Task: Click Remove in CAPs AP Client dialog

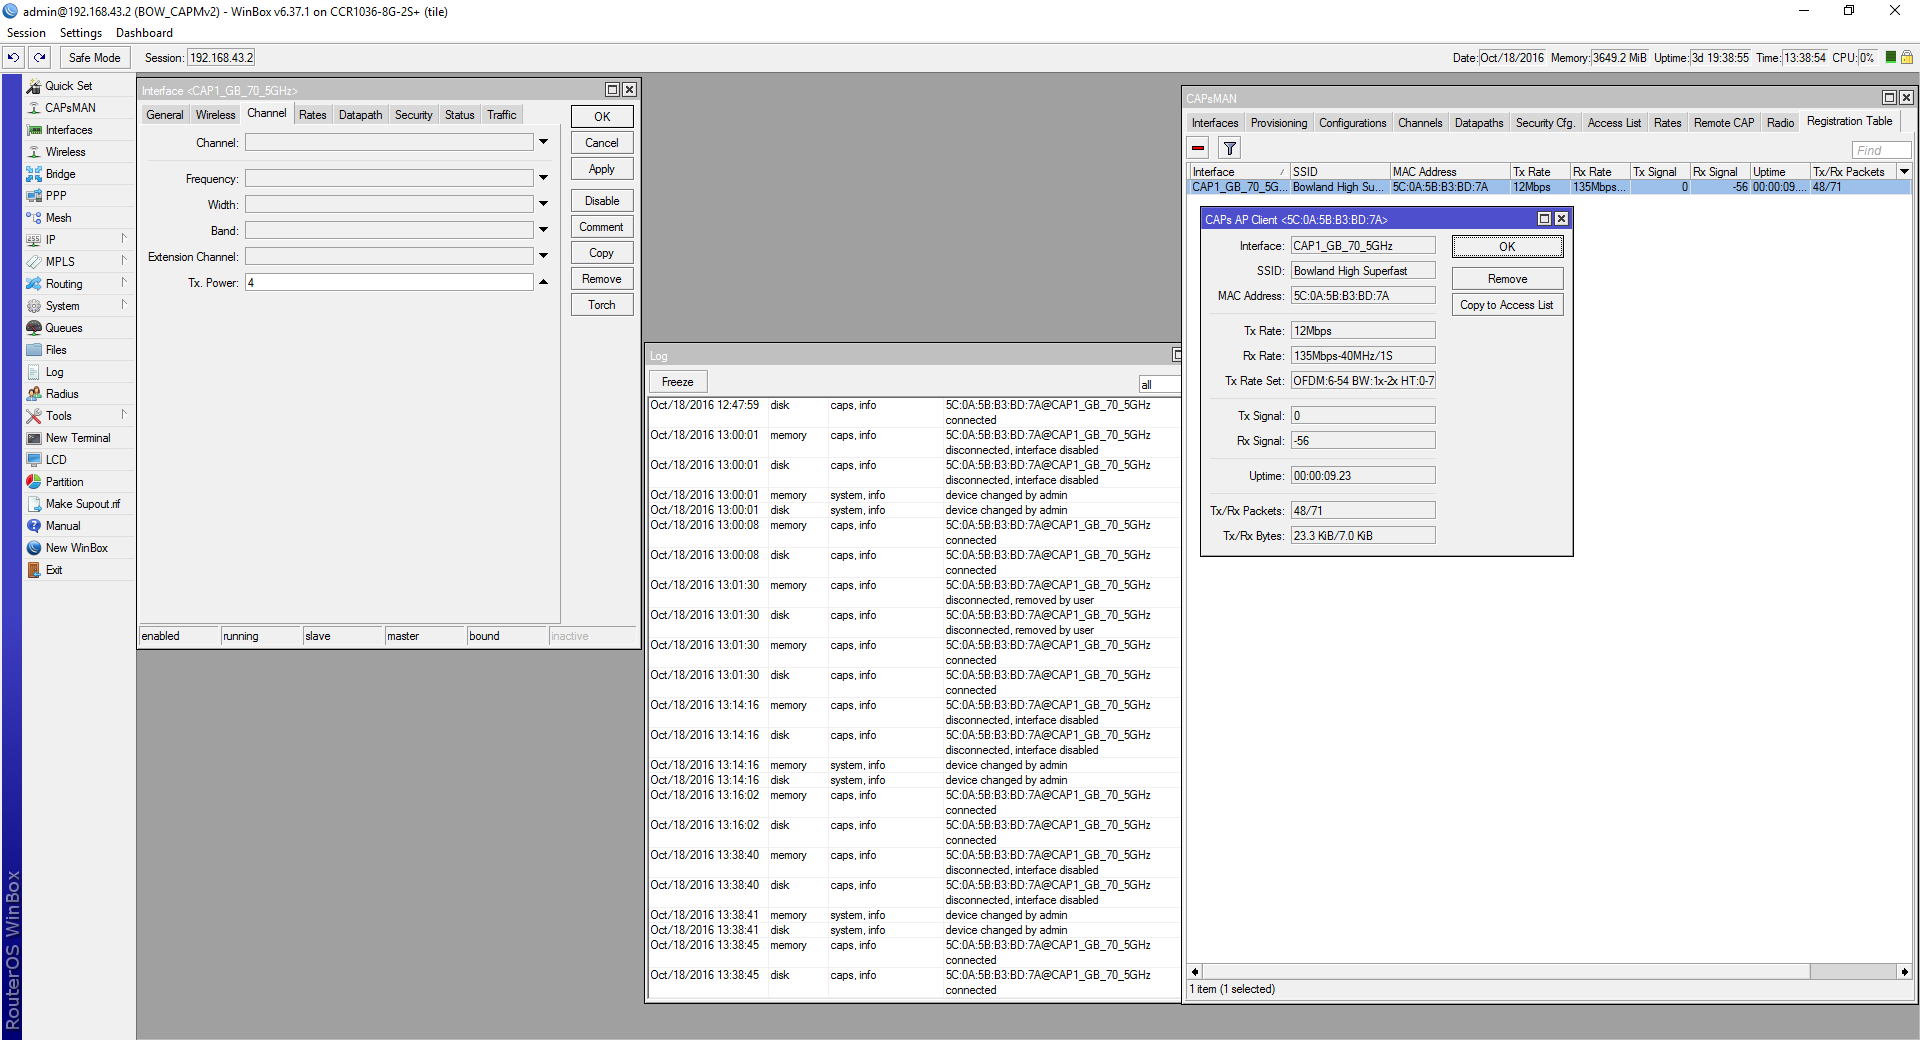Action: [x=1507, y=279]
